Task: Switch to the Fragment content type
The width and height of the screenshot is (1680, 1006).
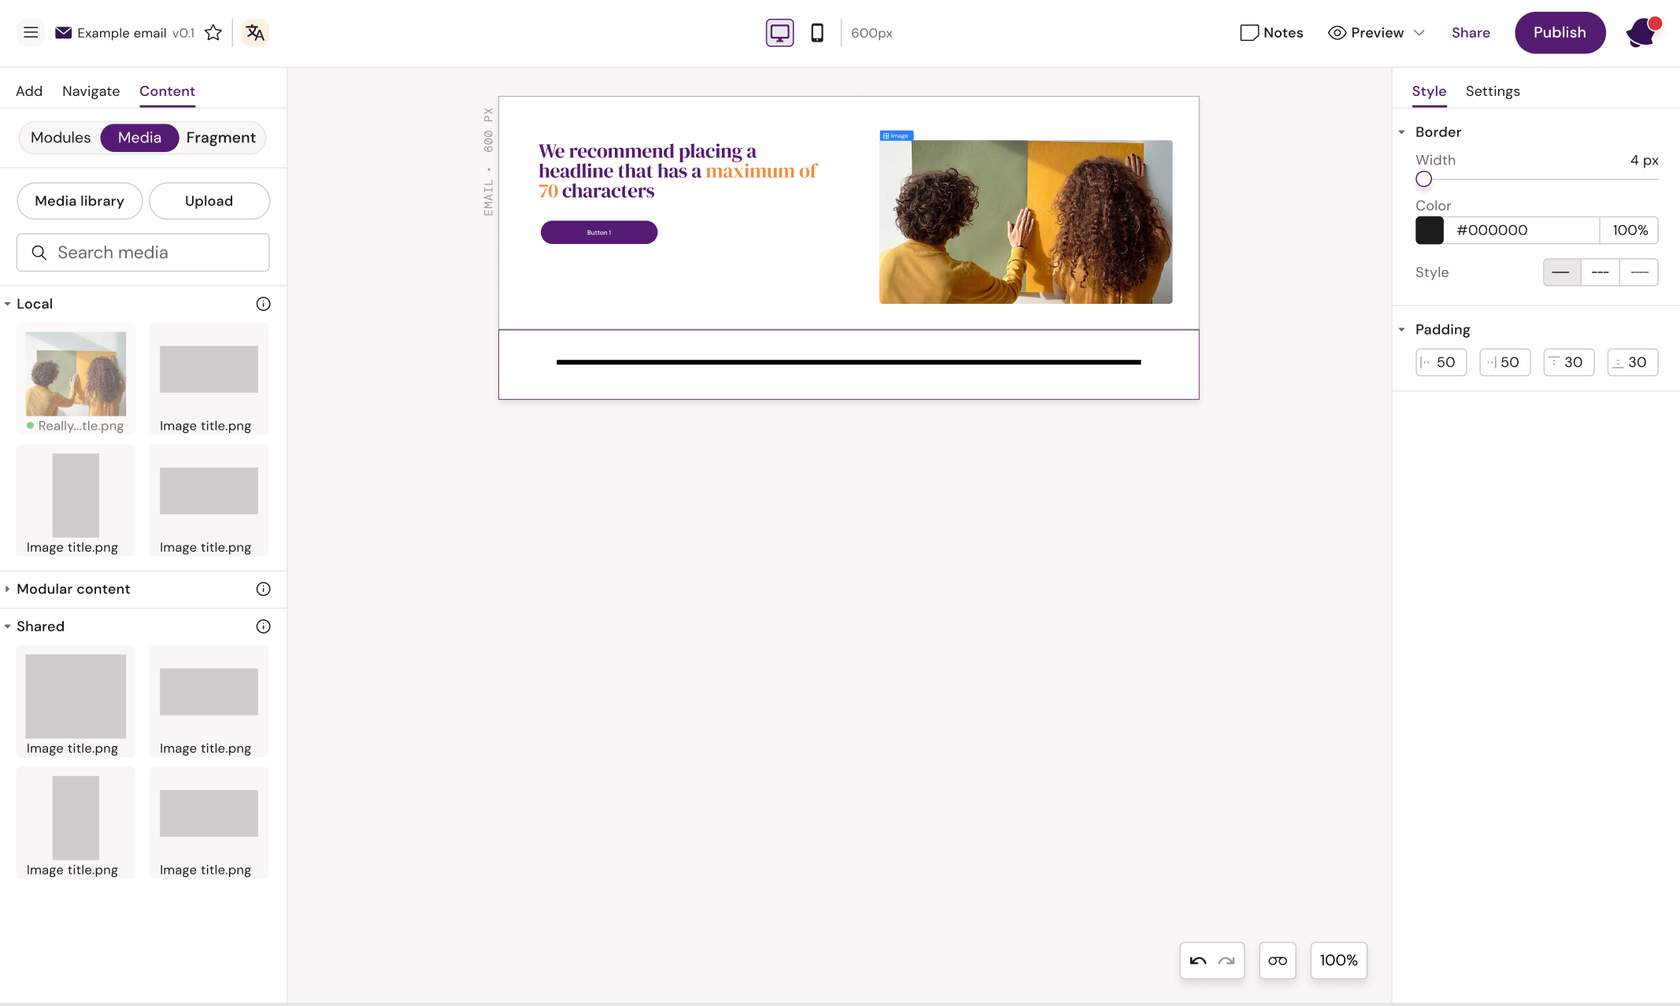Action: (221, 138)
